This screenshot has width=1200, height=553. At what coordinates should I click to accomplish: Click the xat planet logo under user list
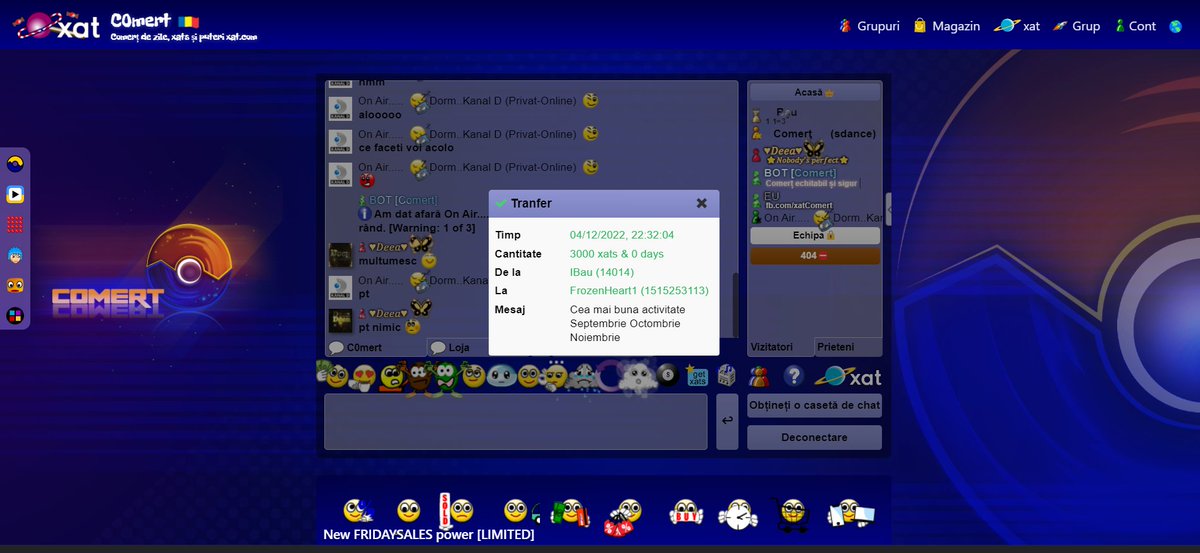848,376
